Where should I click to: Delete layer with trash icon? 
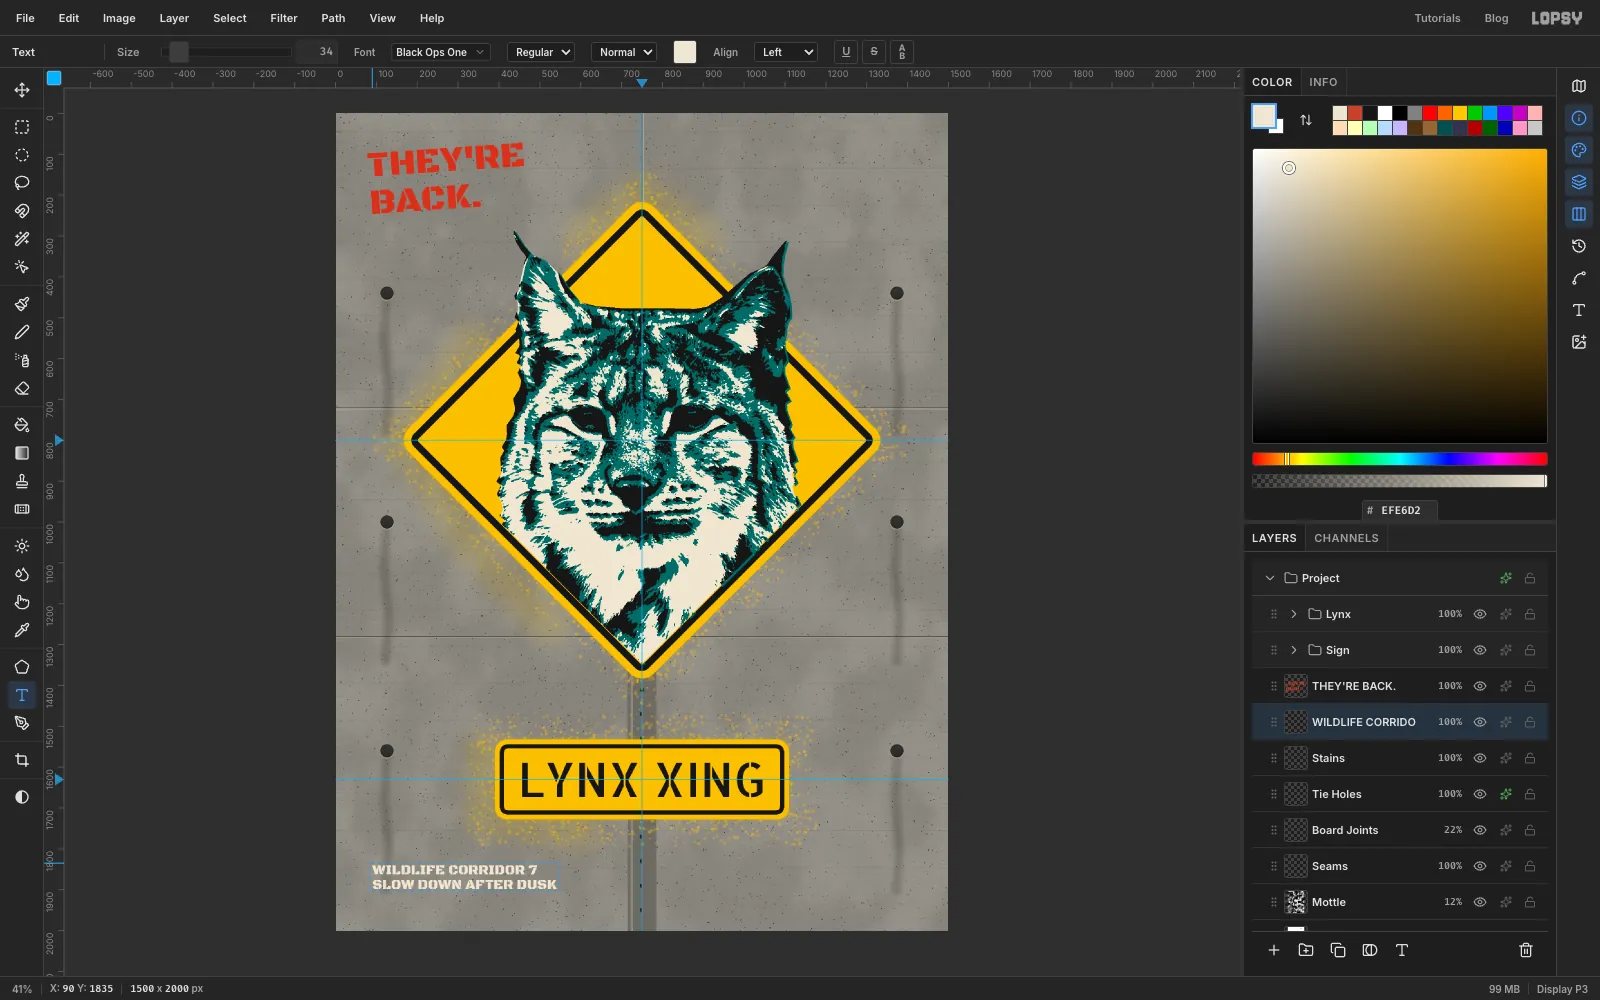point(1526,950)
